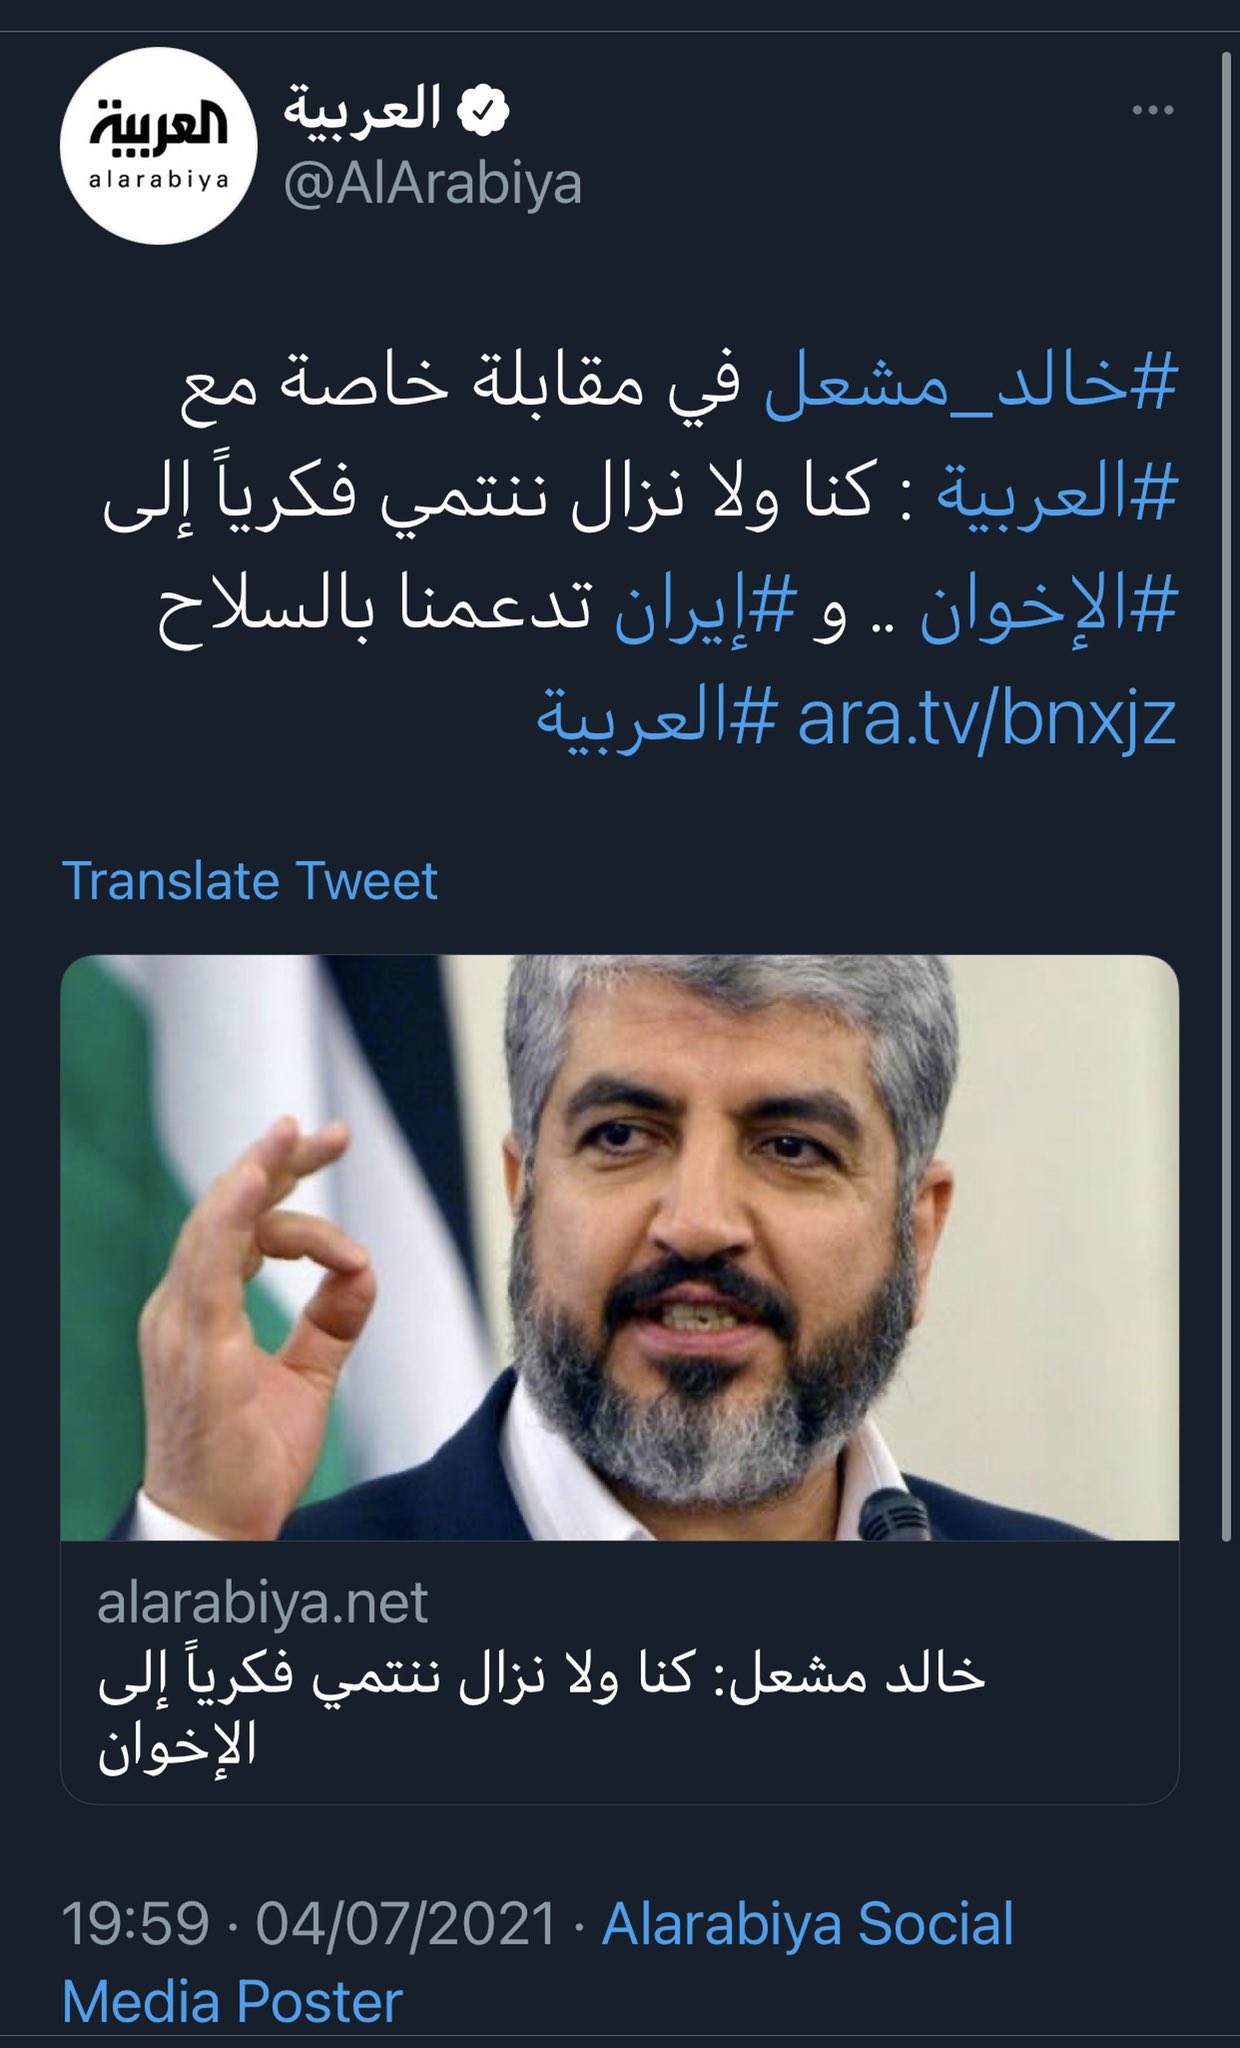Viewport: 1240px width, 2048px height.
Task: Open the #إيران hashtag
Action: coord(705,609)
